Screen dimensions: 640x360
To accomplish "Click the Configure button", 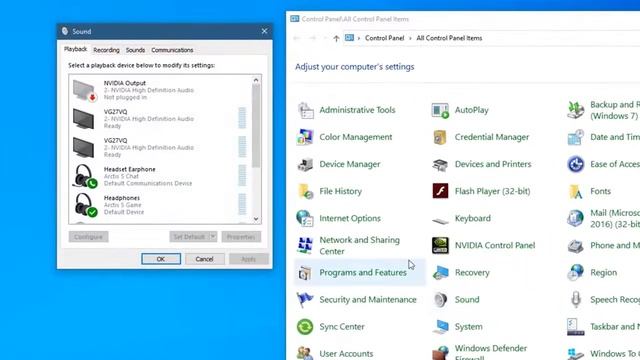I will click(89, 237).
